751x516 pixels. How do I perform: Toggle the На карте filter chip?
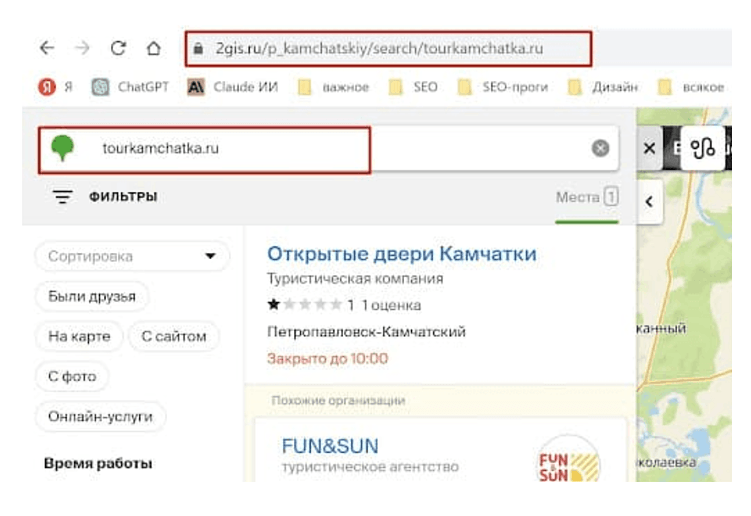(79, 336)
